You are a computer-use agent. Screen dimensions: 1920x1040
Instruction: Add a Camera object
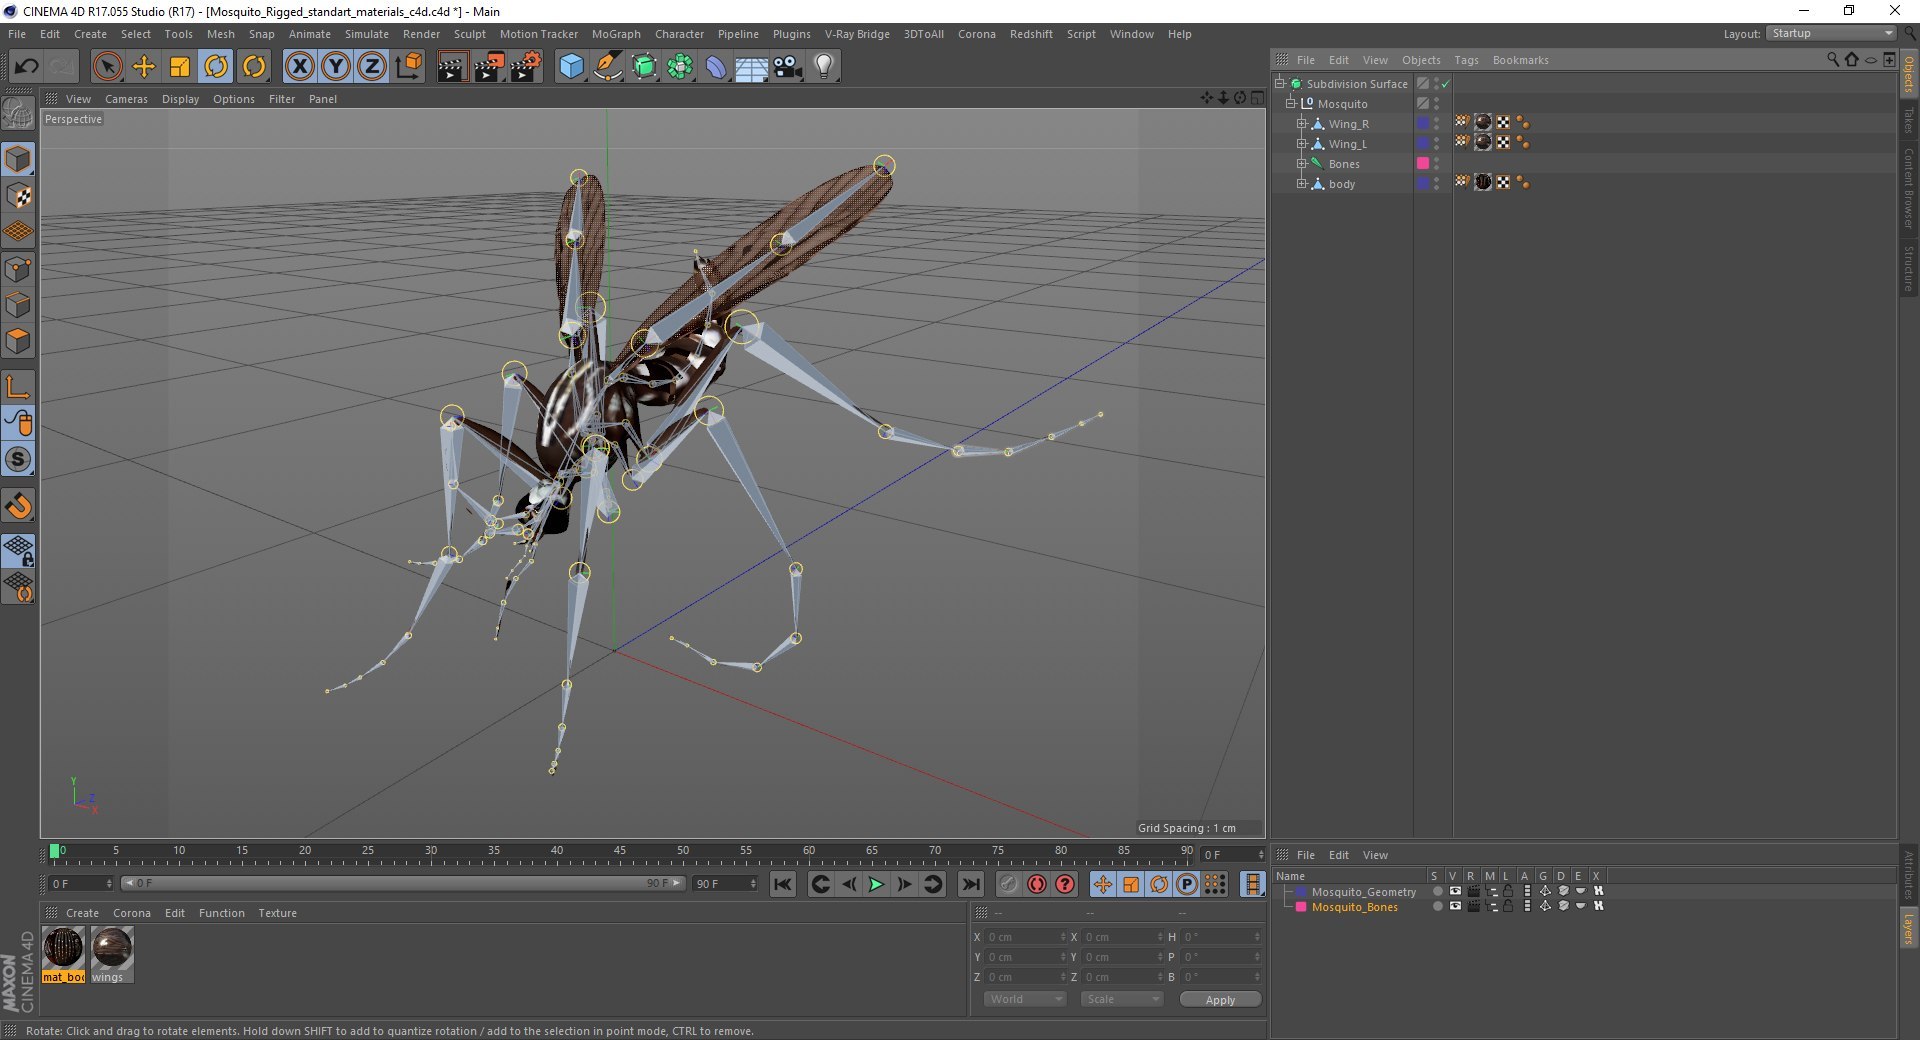(x=788, y=67)
